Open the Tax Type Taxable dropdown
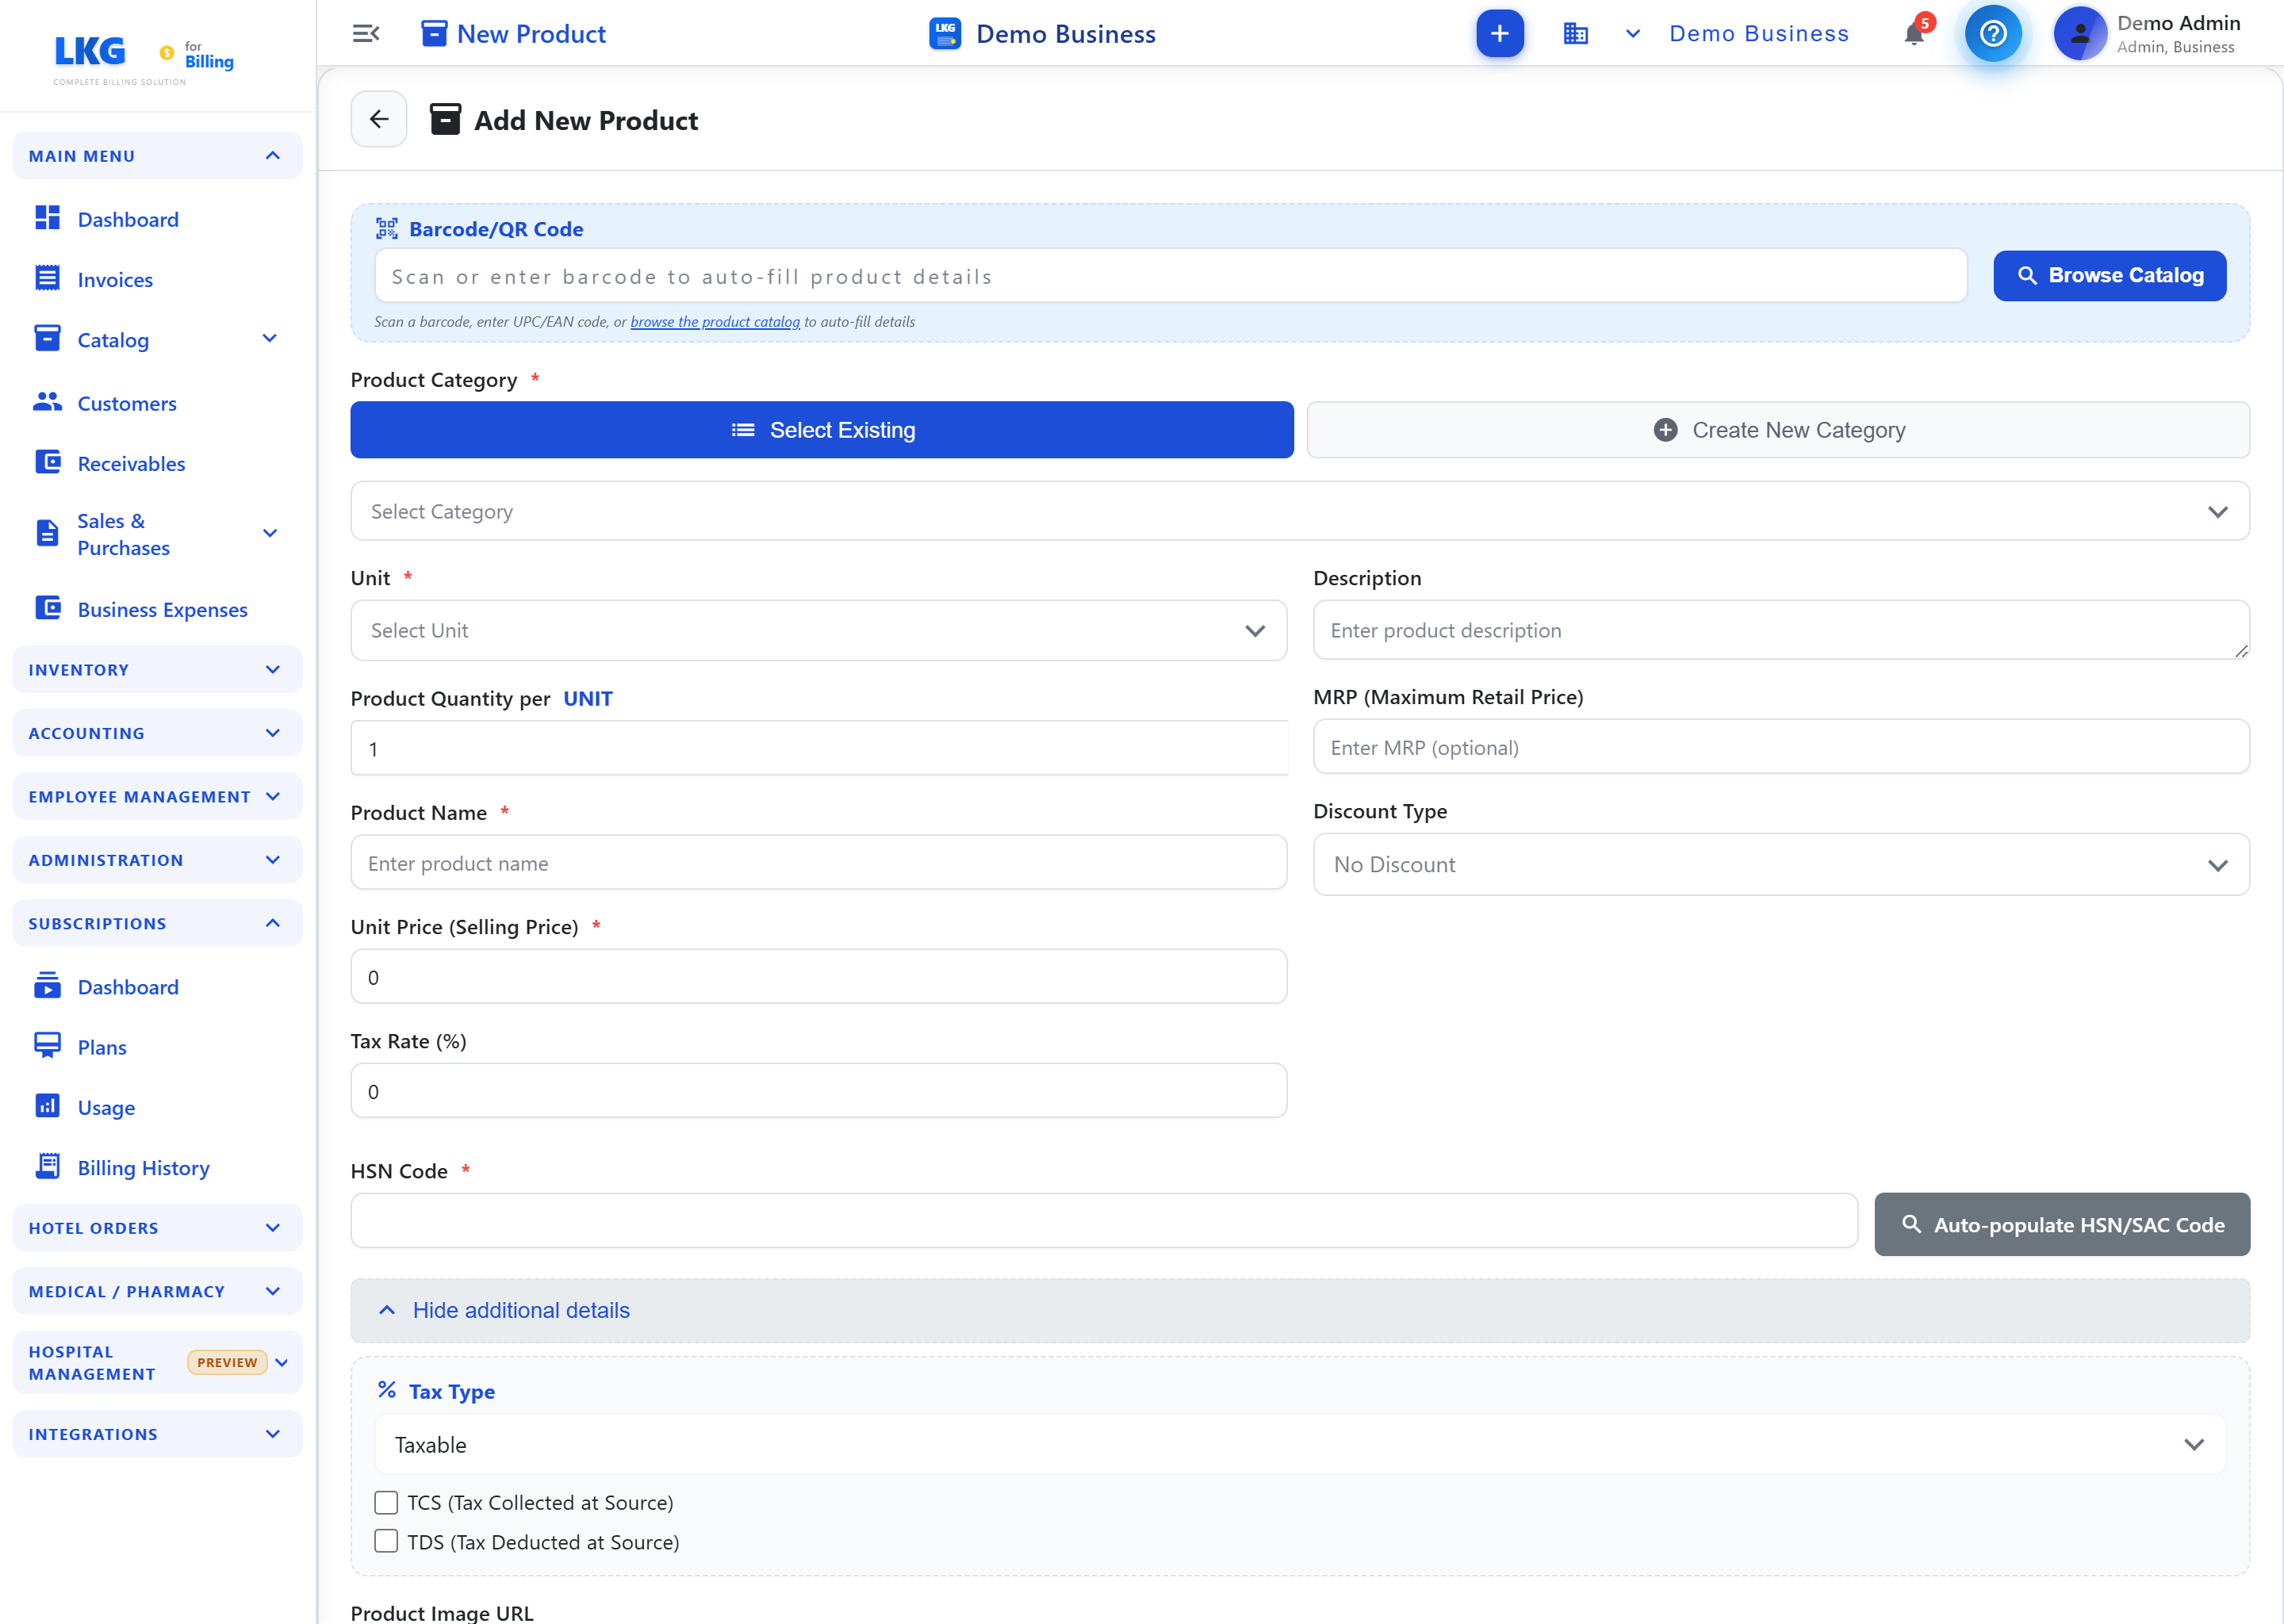2284x1624 pixels. [1299, 1444]
